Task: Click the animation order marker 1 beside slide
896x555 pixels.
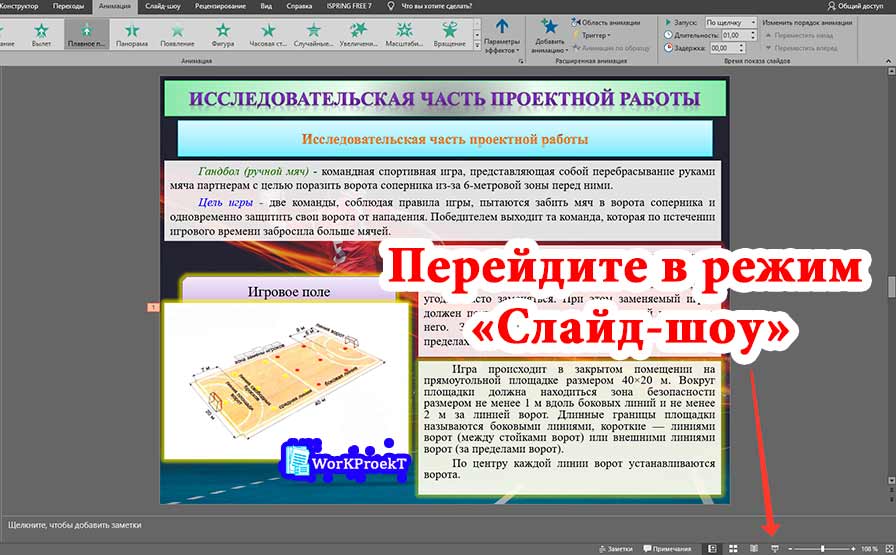Action: coord(153,308)
